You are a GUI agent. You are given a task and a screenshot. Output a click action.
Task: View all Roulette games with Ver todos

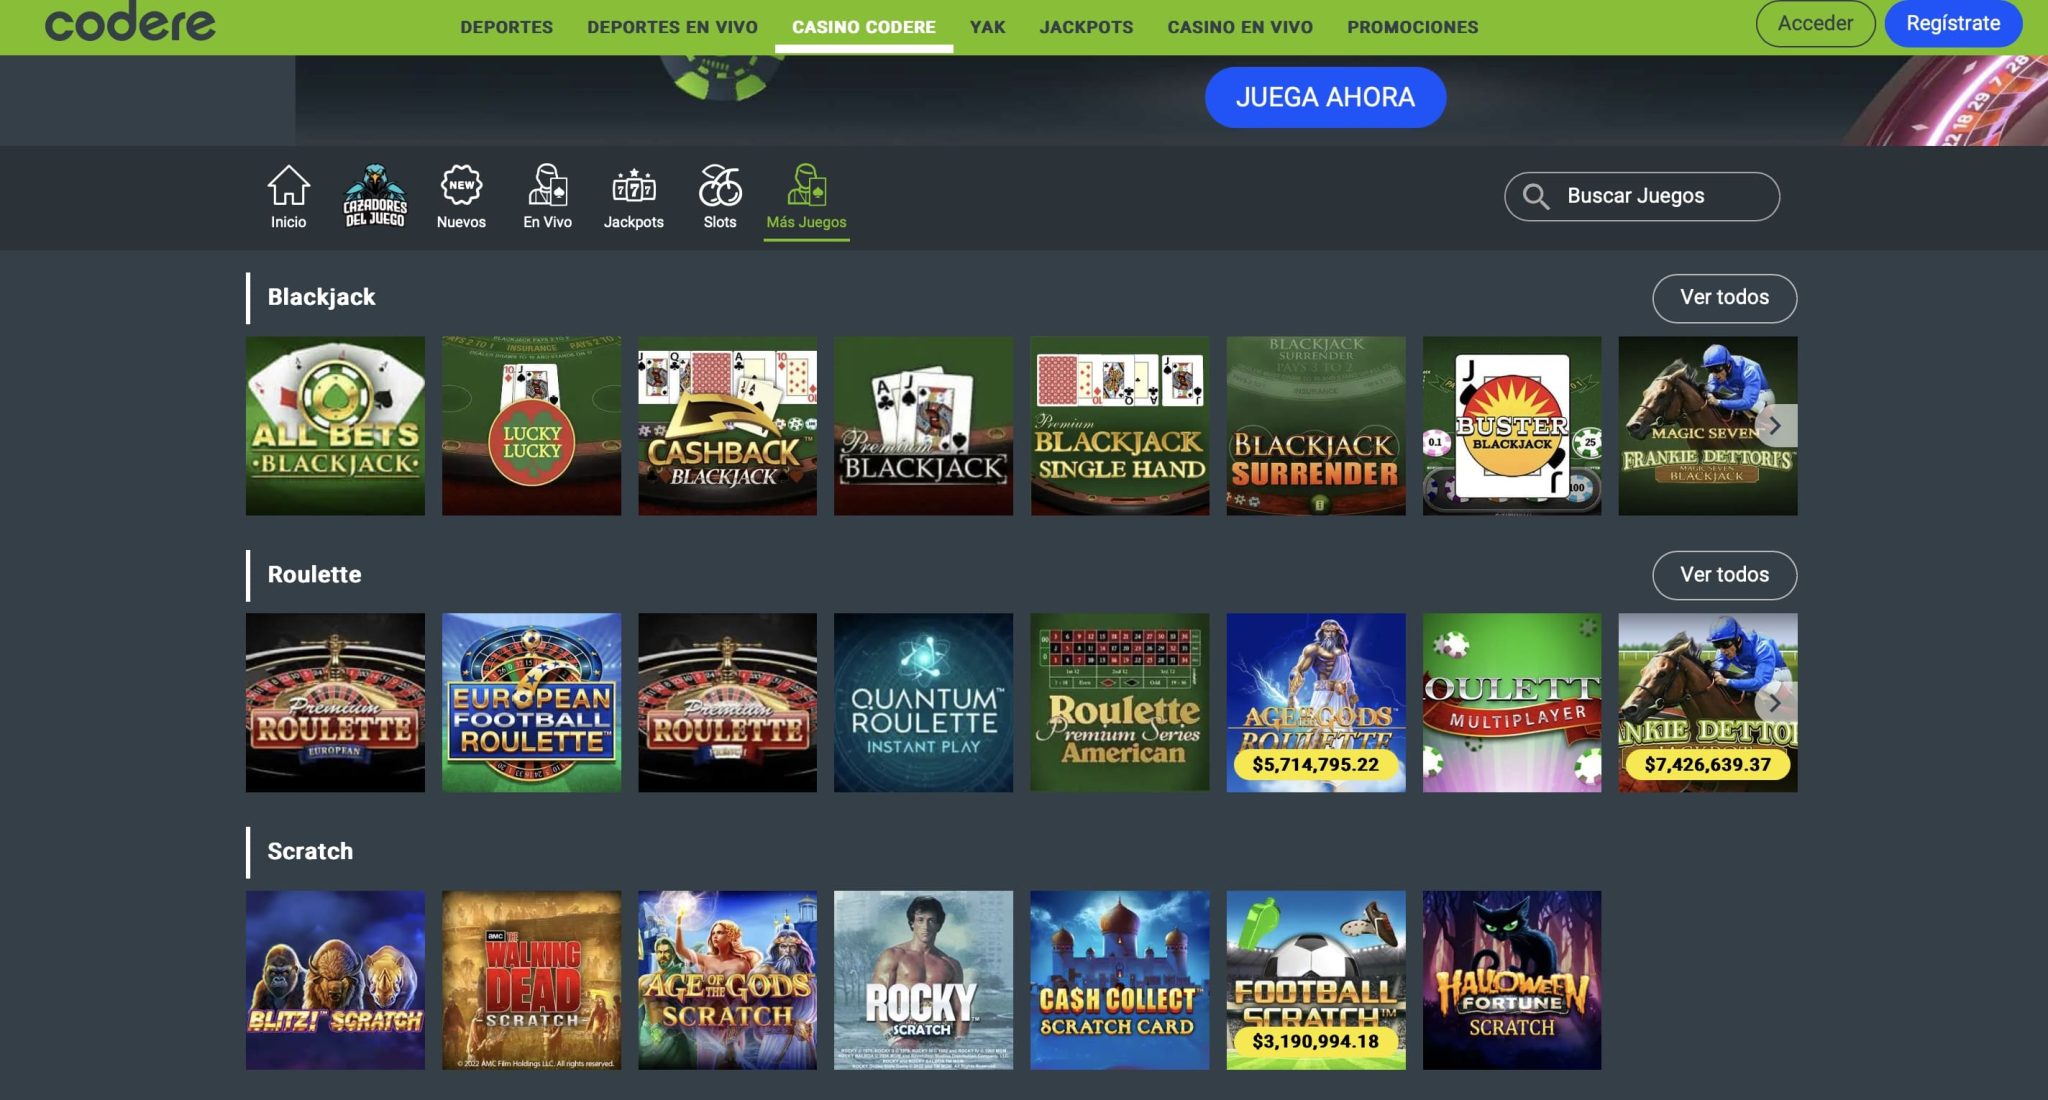1724,575
